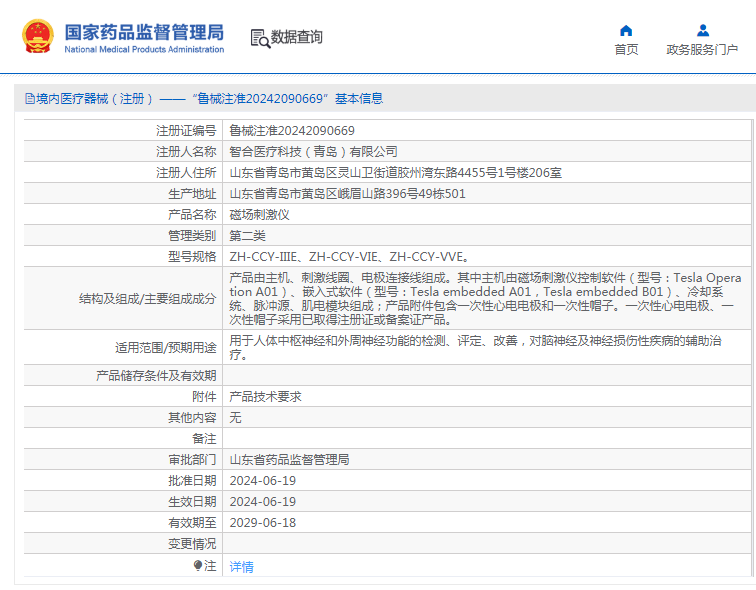The image size is (756, 590).
Task: Open the 数据查询 search icon
Action: pos(260,39)
